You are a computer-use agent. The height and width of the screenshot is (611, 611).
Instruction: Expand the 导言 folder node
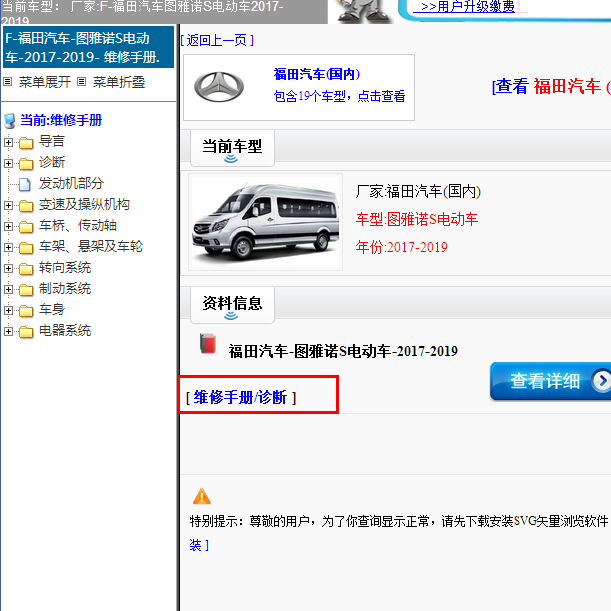[x=8, y=142]
